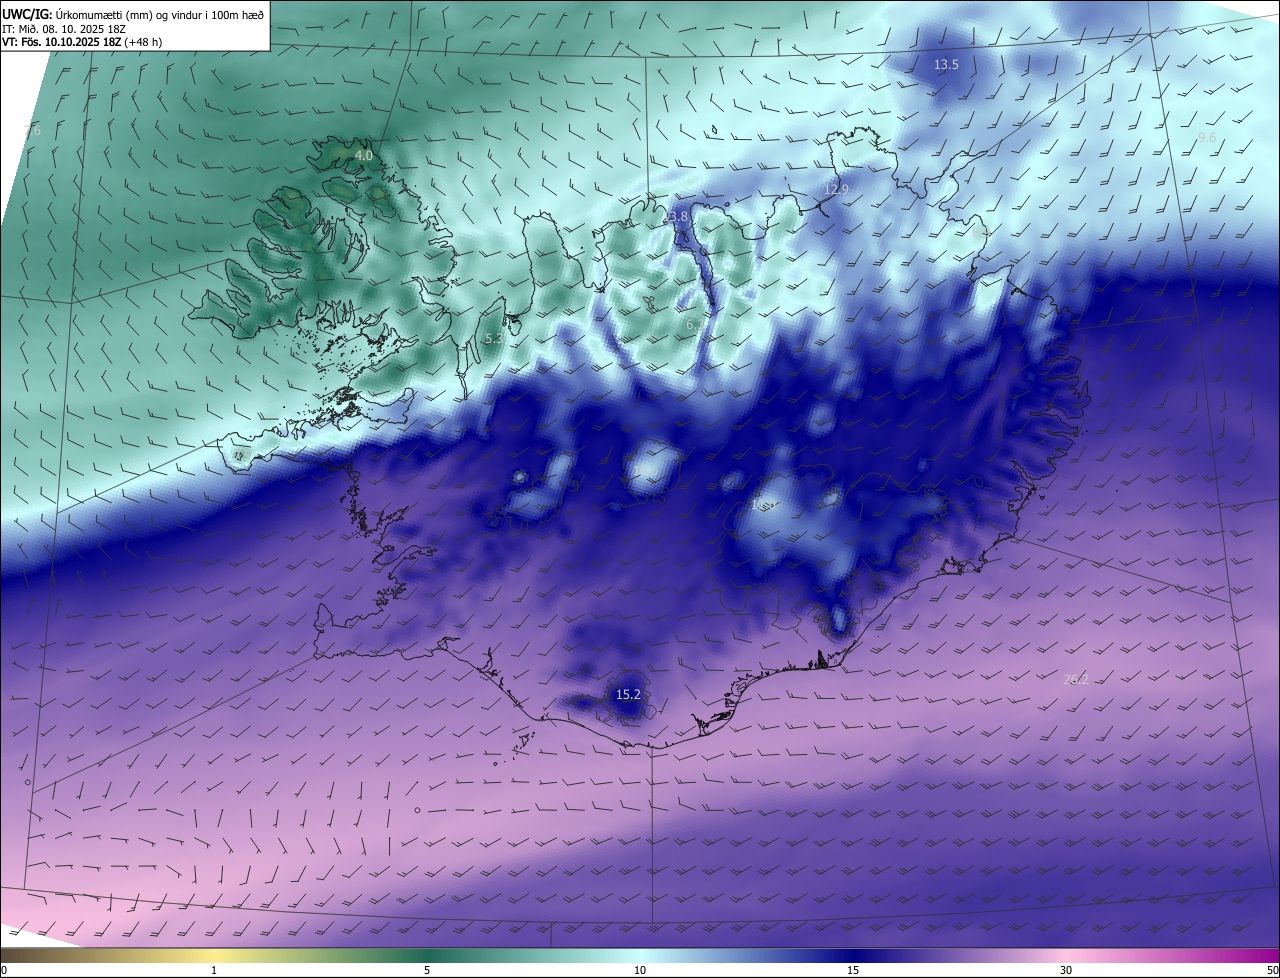Screen dimensions: 1280x978
Task: Click the colorbar tick label 30
Action: point(1066,970)
